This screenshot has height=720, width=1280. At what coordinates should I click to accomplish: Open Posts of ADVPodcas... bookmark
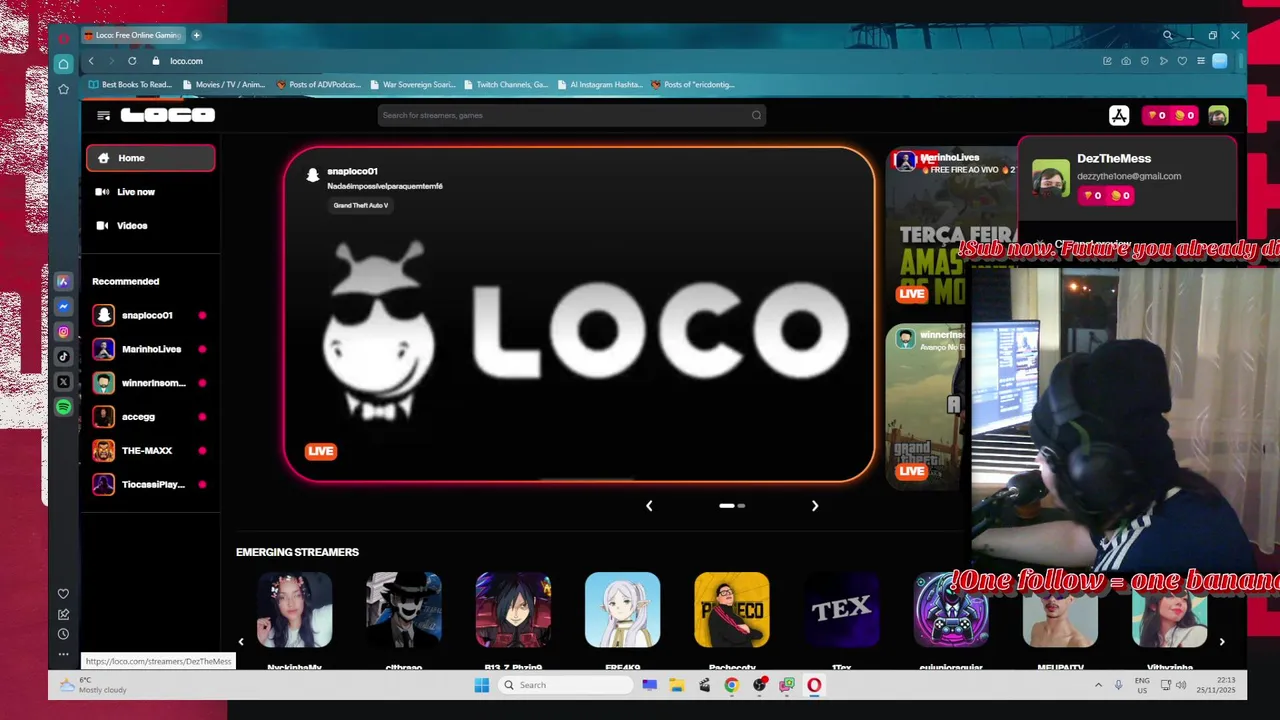click(x=318, y=85)
